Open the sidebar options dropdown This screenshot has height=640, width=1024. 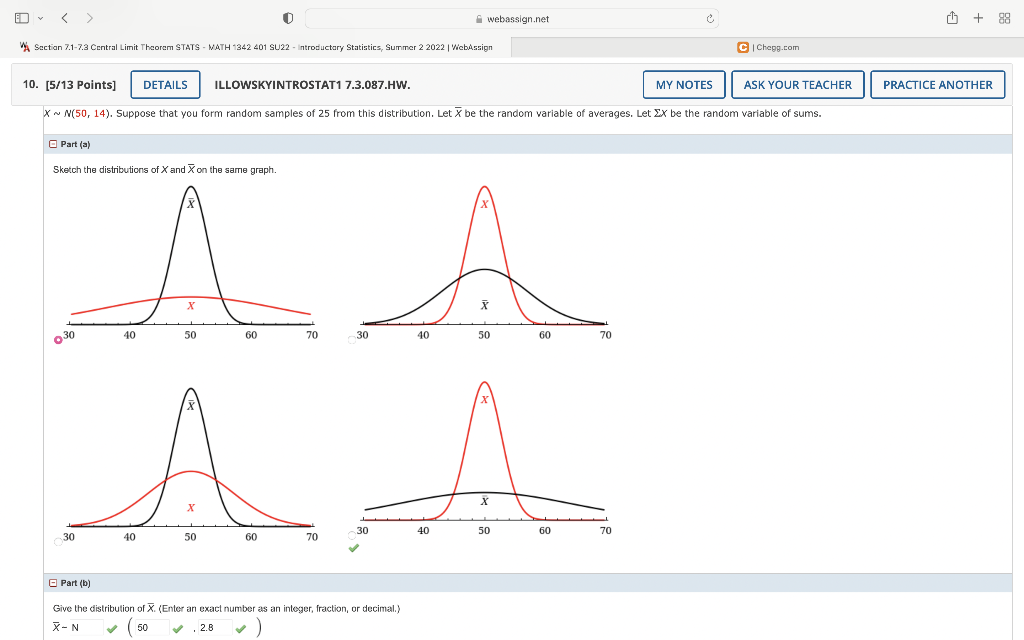coord(40,17)
